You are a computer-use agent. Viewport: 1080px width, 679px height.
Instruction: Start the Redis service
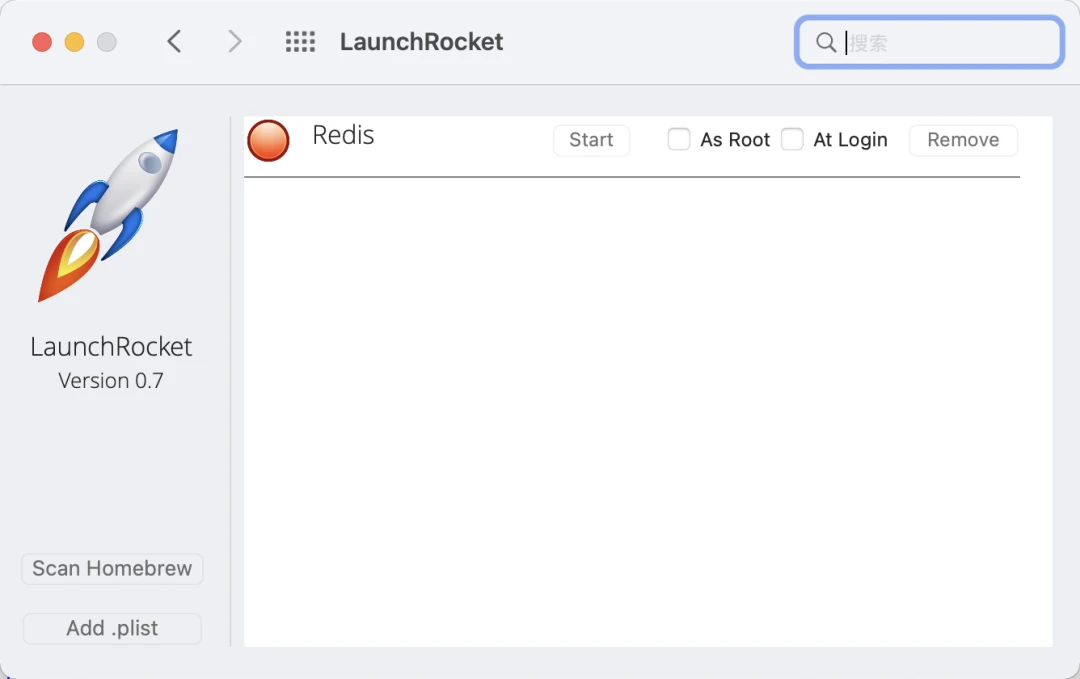(591, 140)
